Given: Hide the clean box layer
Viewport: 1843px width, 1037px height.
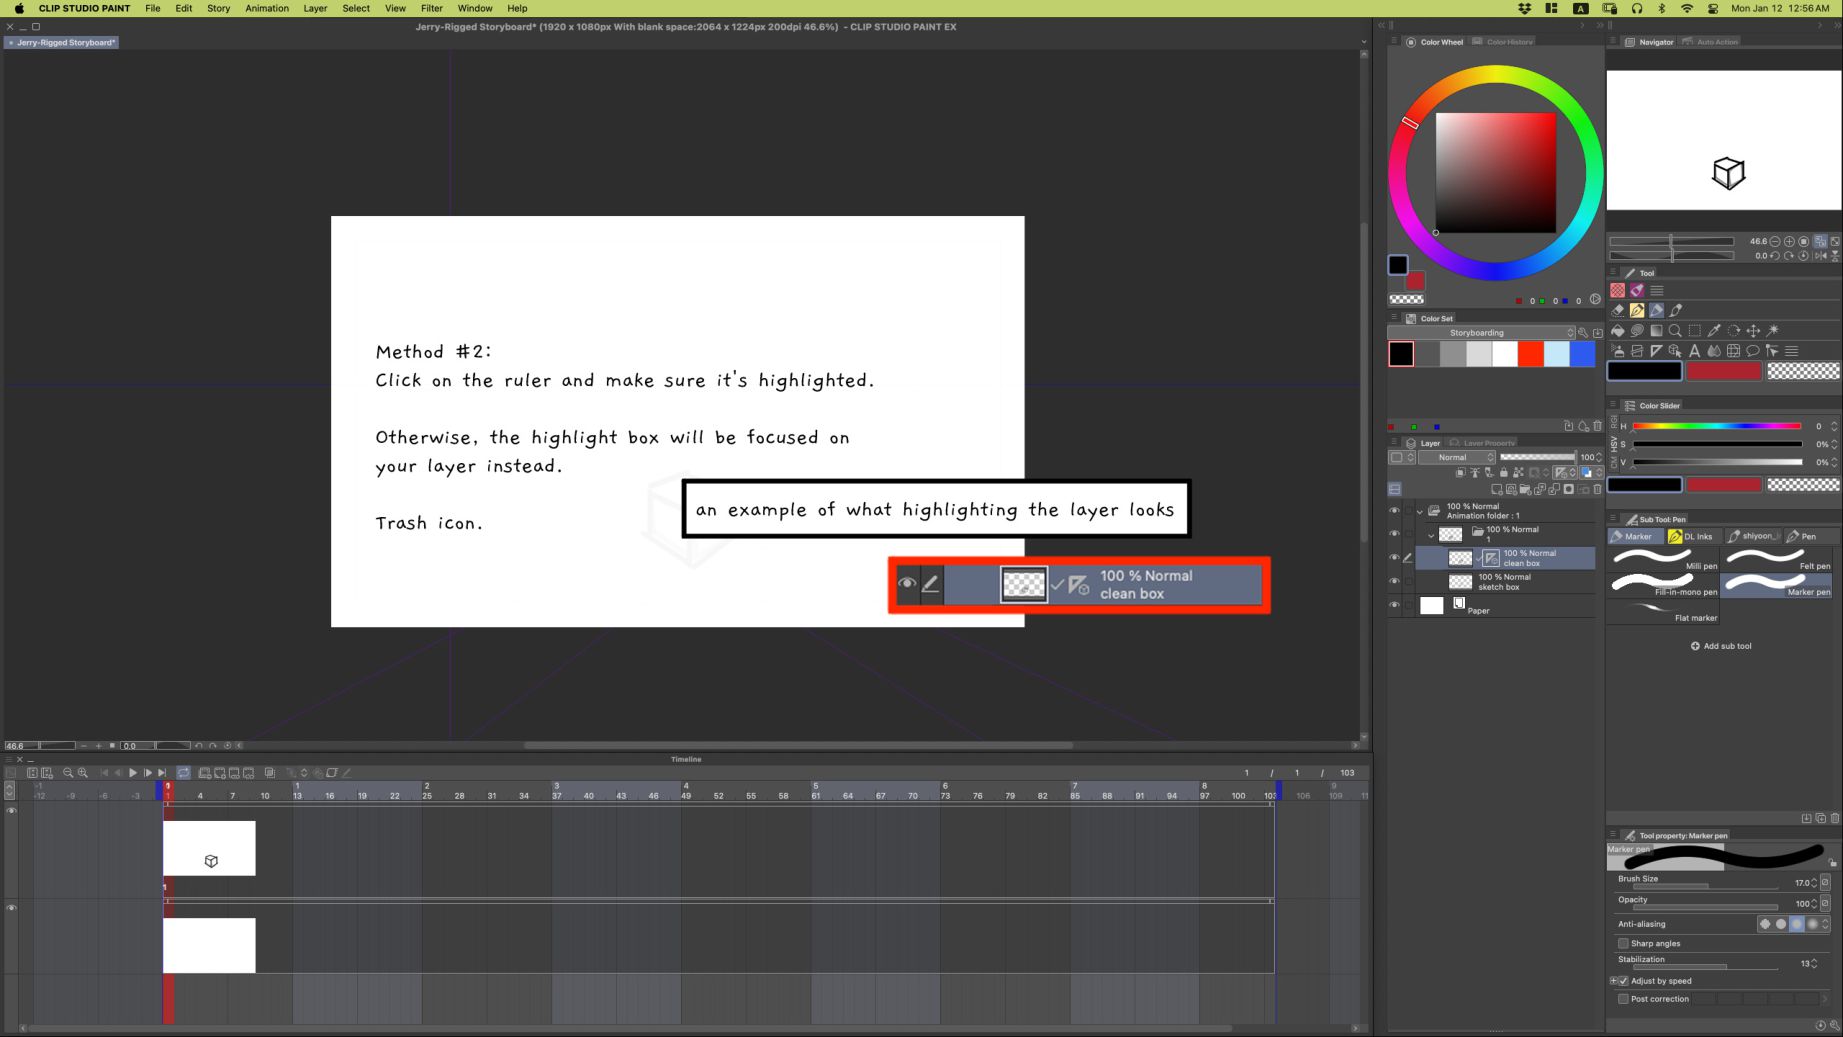Looking at the screenshot, I should [x=1394, y=558].
